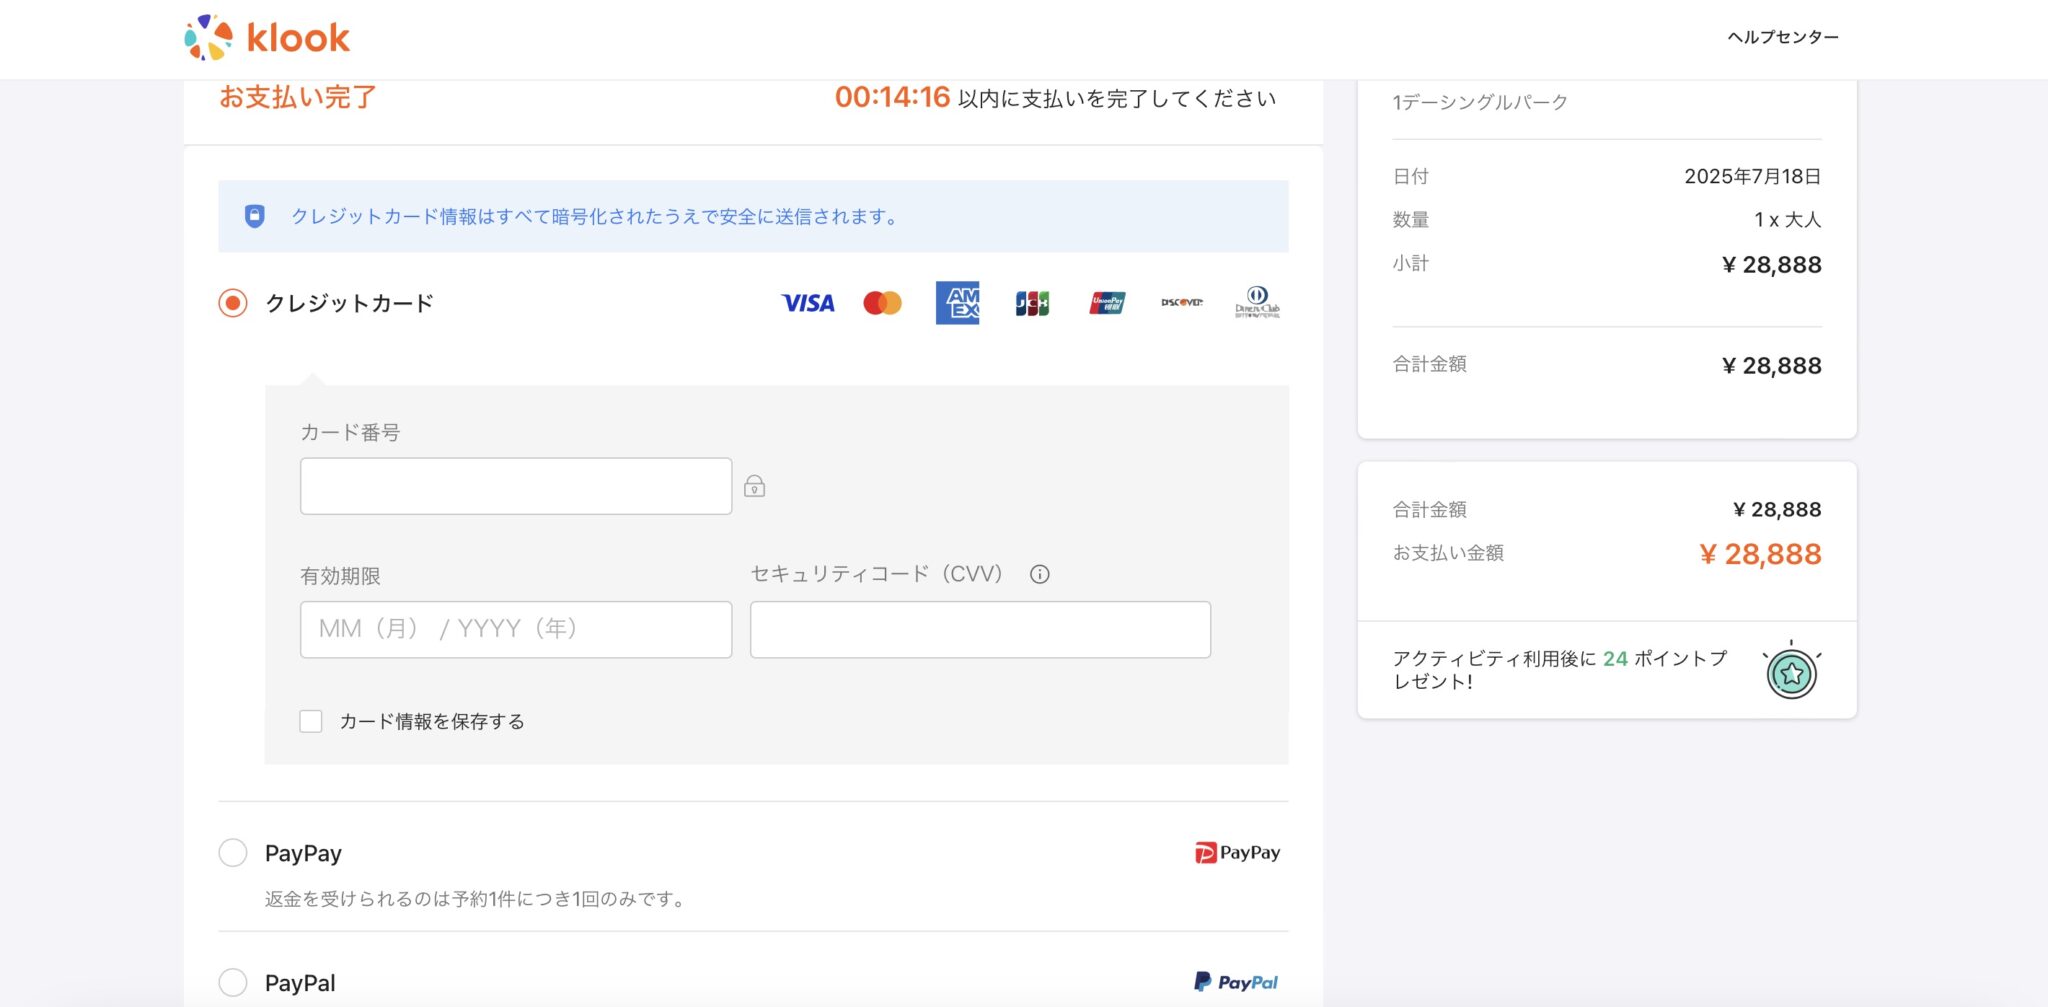The height and width of the screenshot is (1007, 2048).
Task: Select PayPay as payment method
Action: click(x=233, y=853)
